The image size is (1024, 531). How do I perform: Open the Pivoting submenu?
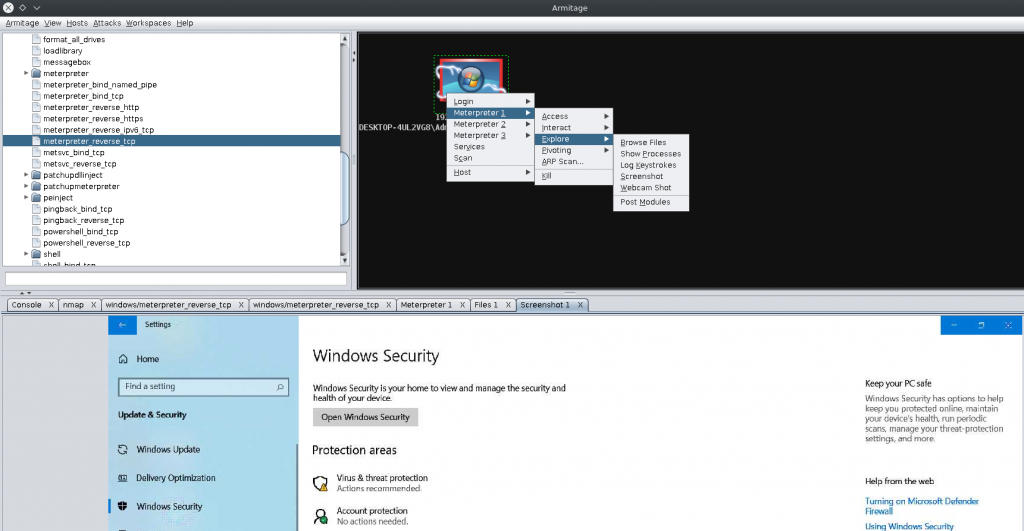(x=573, y=150)
